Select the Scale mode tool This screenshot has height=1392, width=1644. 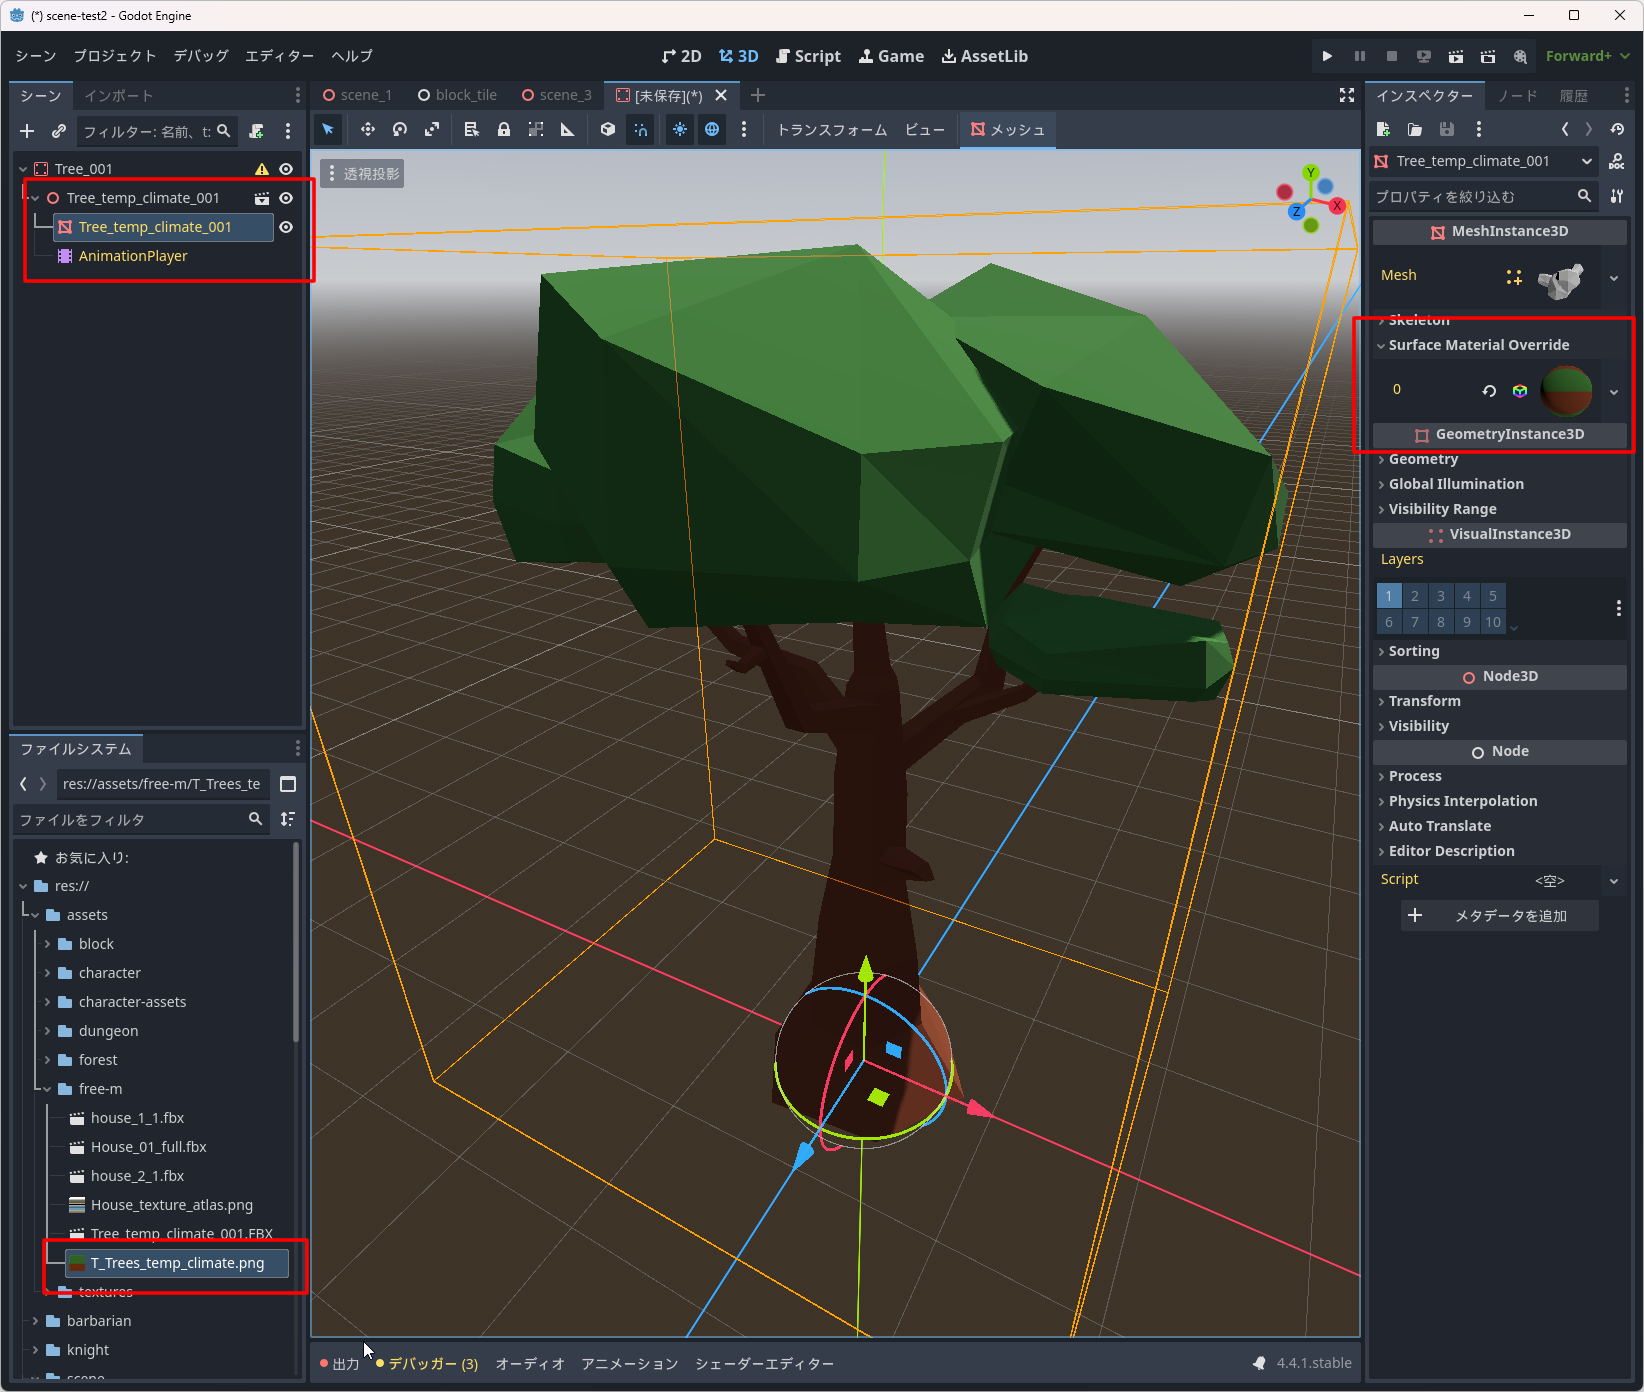click(x=432, y=129)
